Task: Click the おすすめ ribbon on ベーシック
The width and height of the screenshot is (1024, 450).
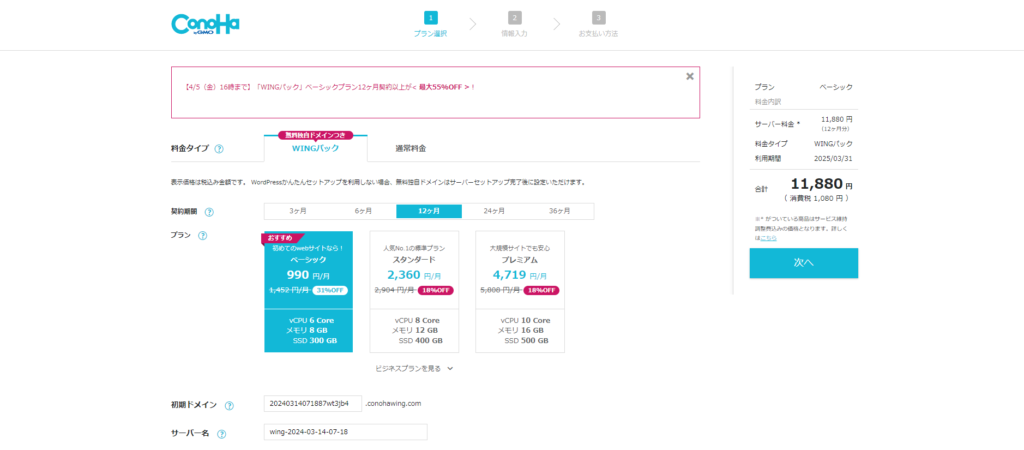Action: click(282, 238)
